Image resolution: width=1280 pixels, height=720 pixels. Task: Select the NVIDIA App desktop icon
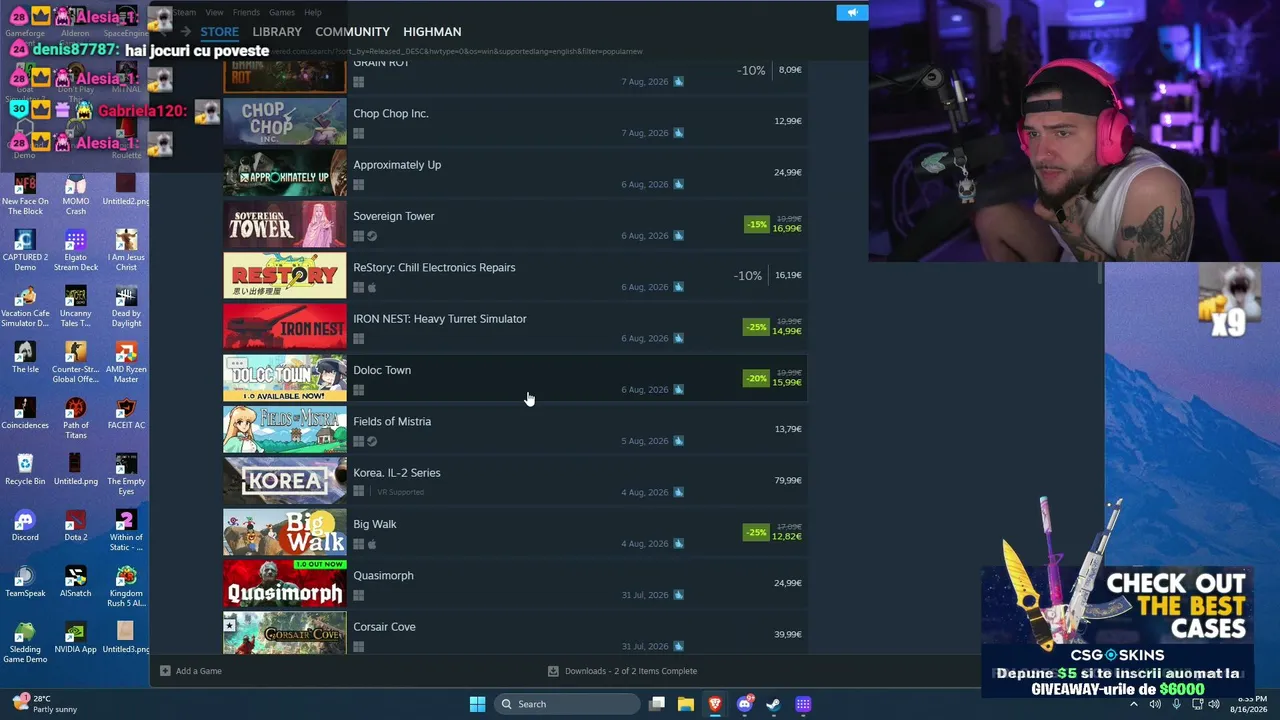tap(76, 637)
